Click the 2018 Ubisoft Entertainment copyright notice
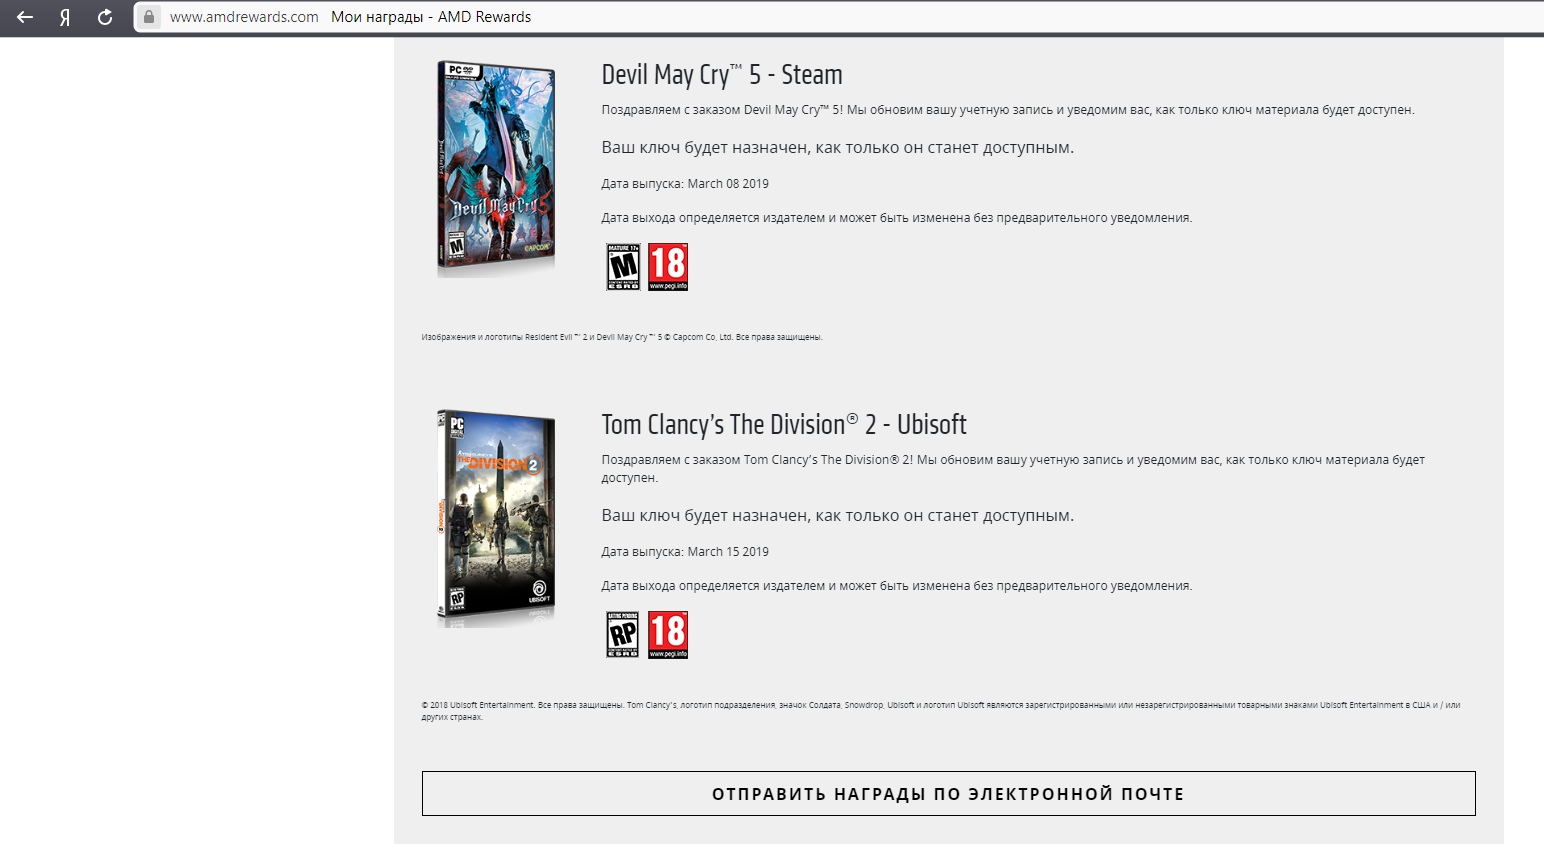 pos(941,711)
